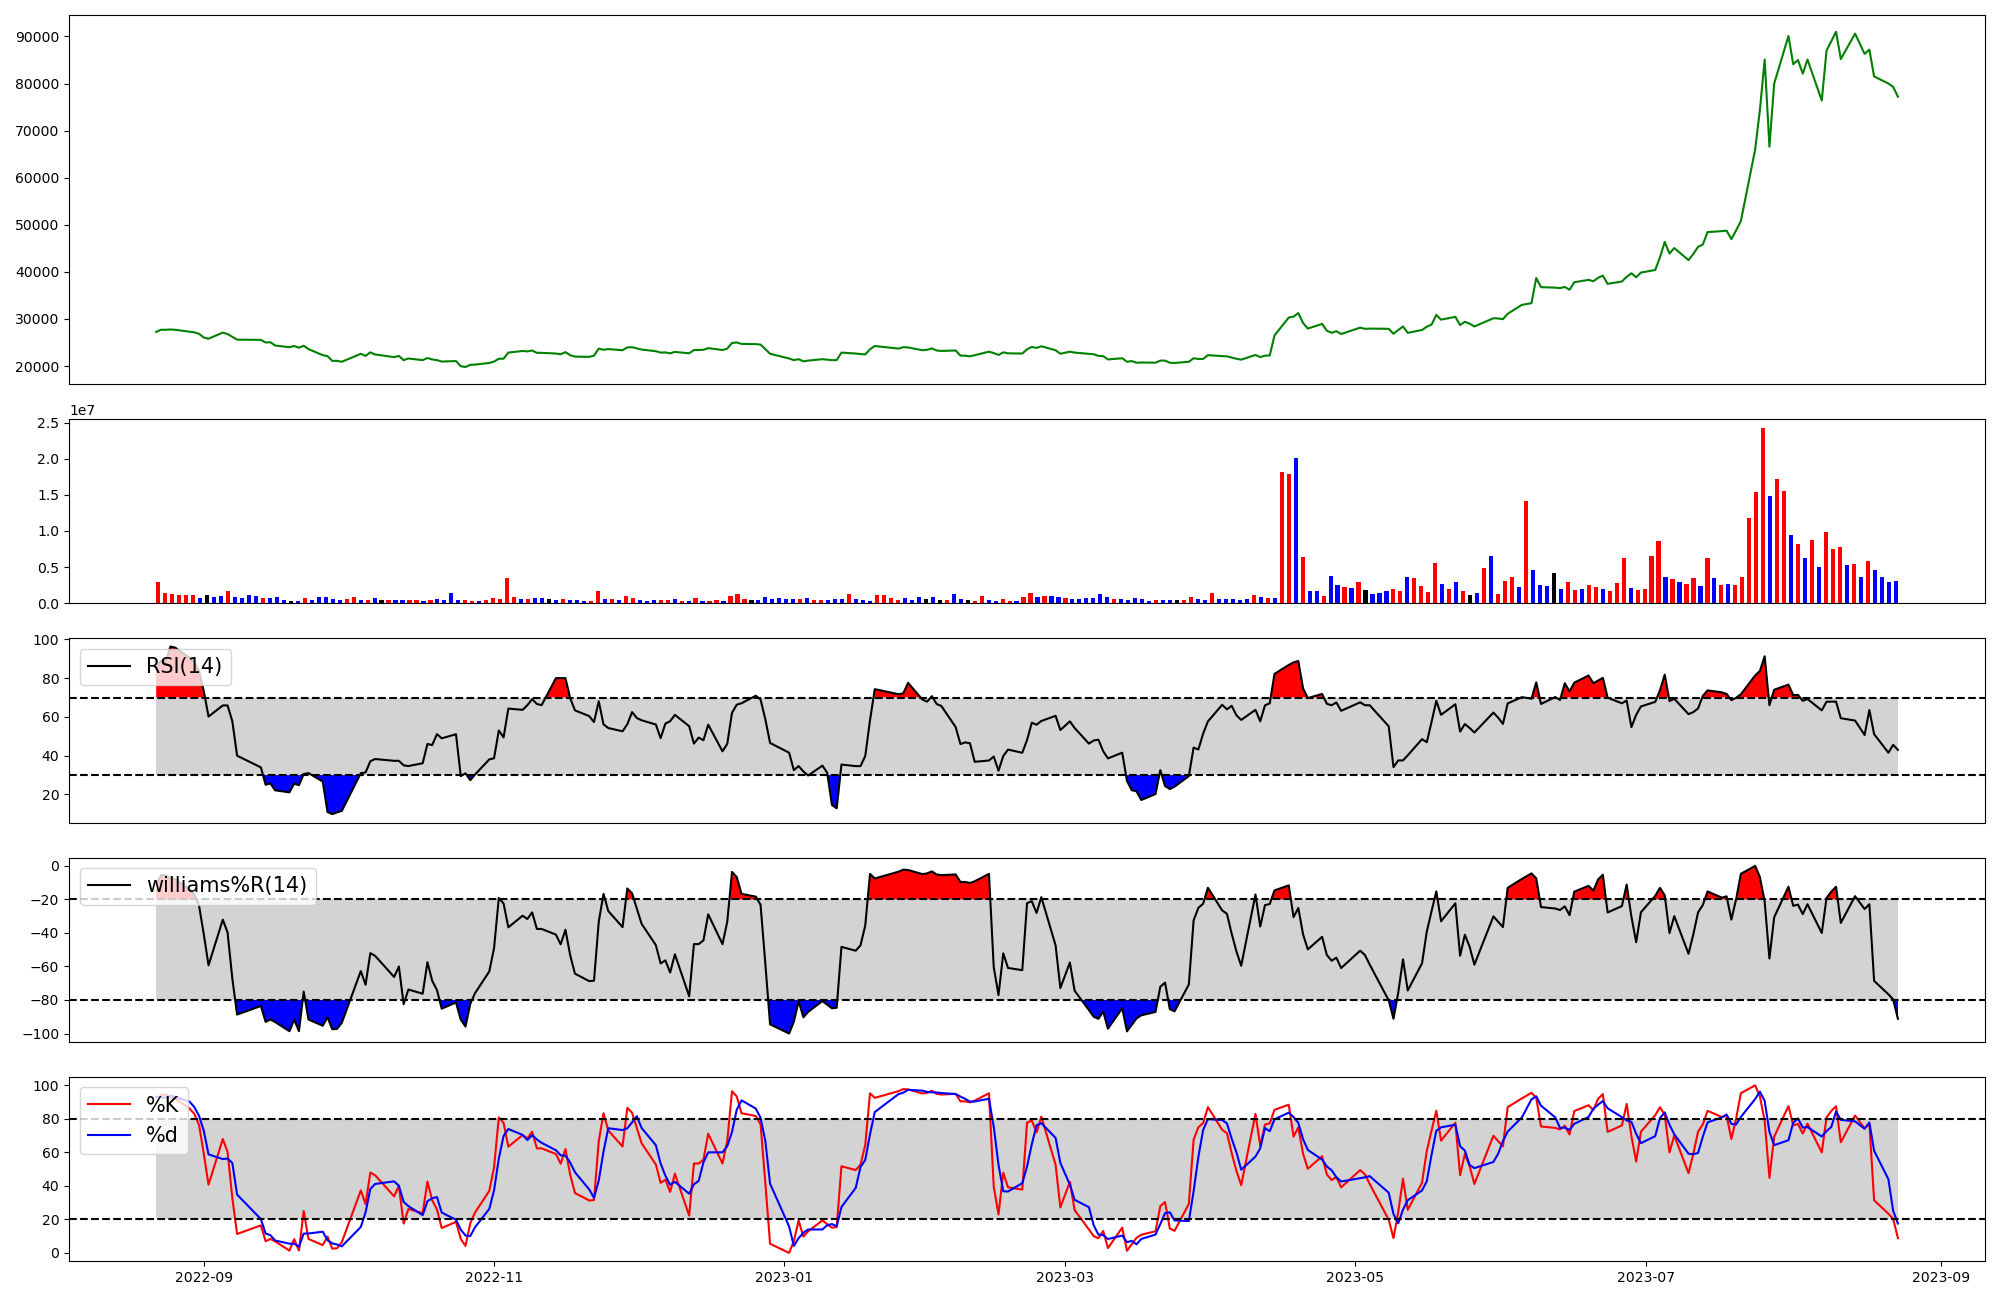Viewport: 2000px width, 1300px height.
Task: Click the red %K legend line swatch
Action: (x=110, y=1105)
